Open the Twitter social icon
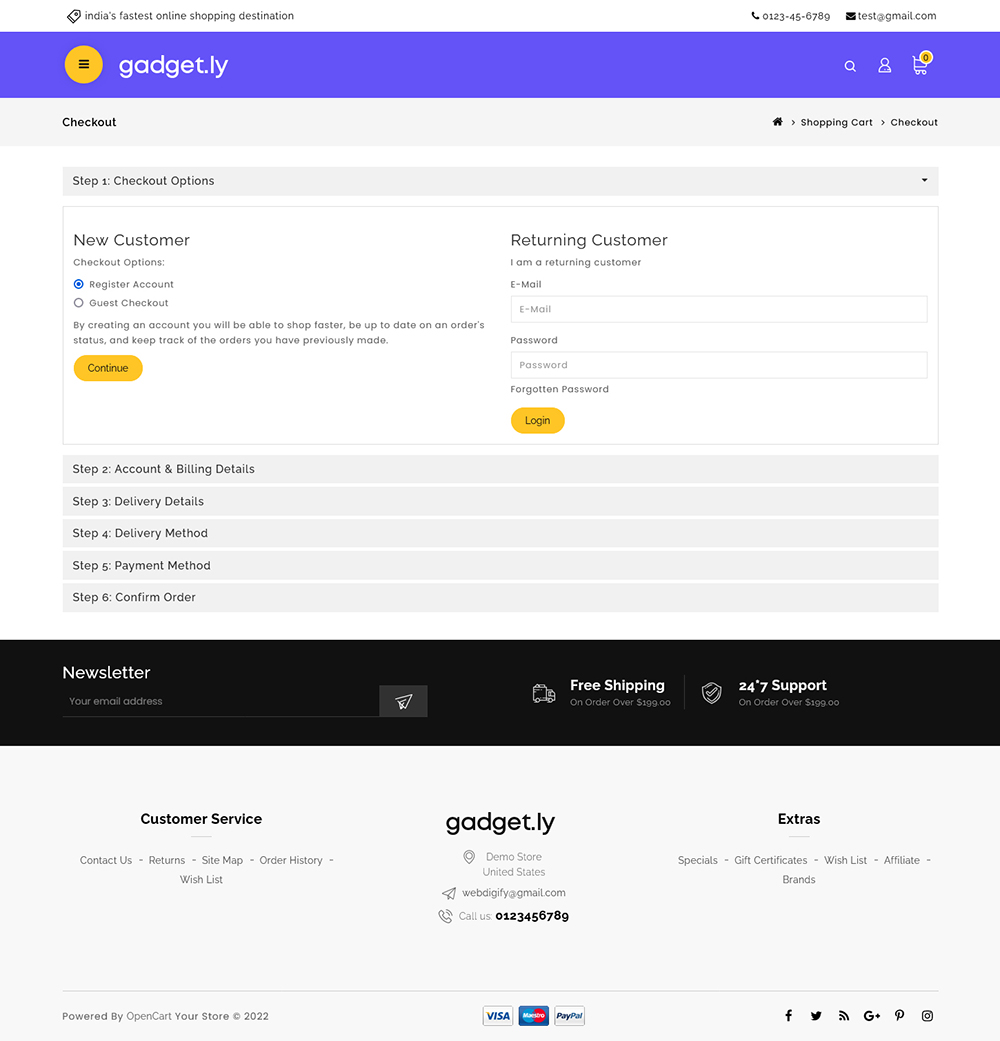The width and height of the screenshot is (1000, 1041). [x=816, y=1016]
